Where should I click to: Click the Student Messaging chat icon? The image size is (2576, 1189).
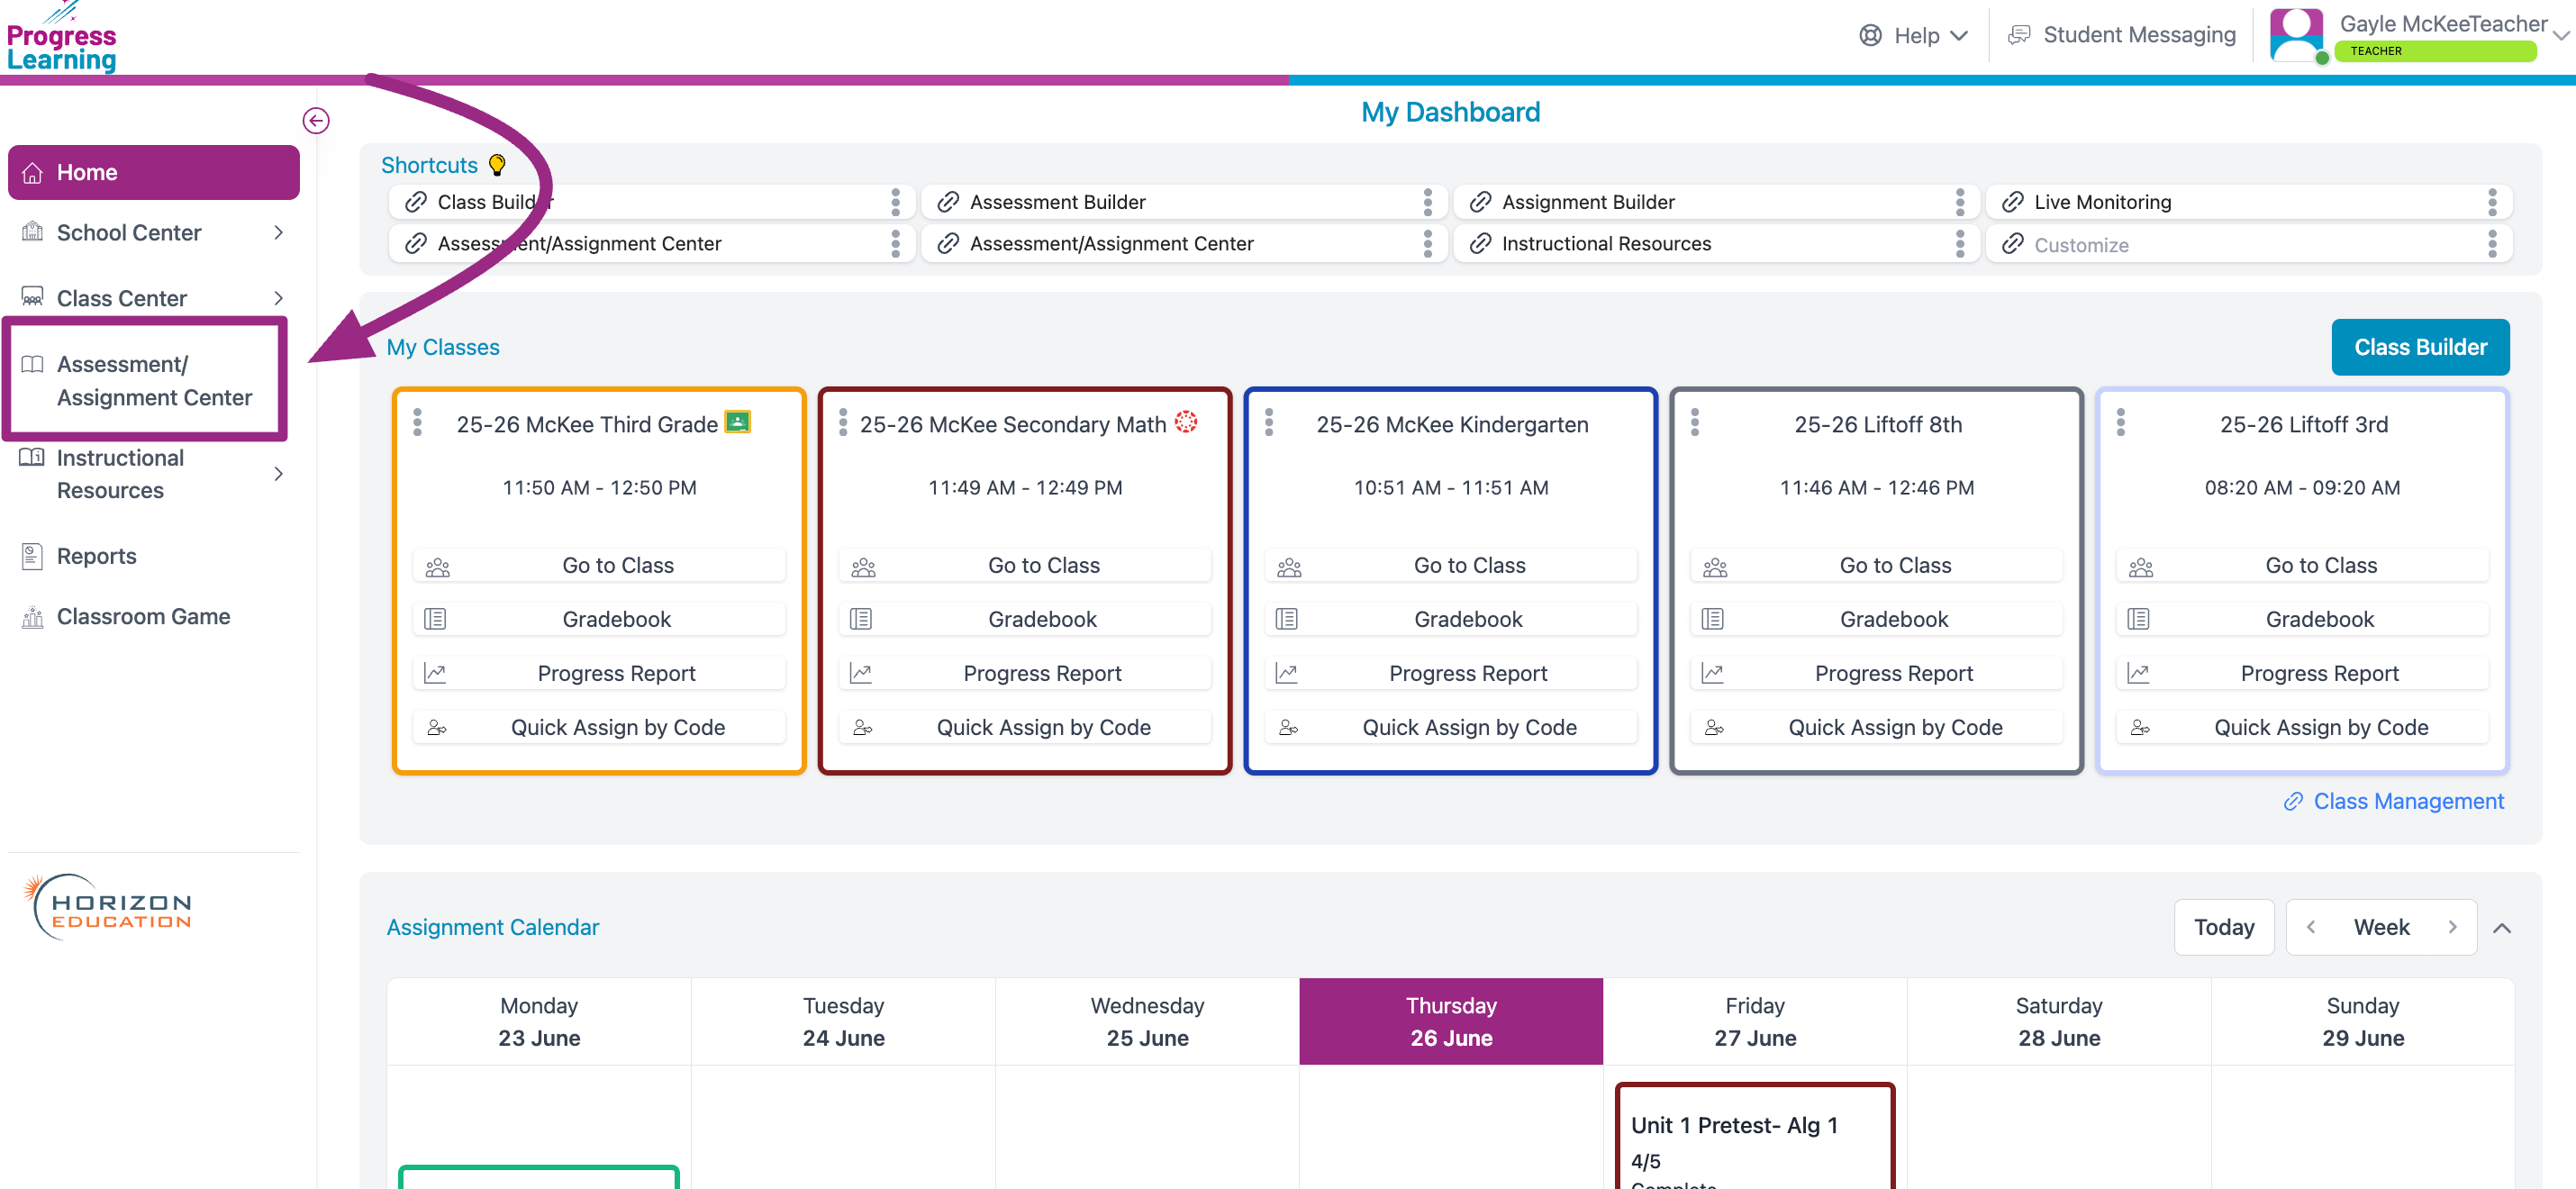click(2020, 35)
